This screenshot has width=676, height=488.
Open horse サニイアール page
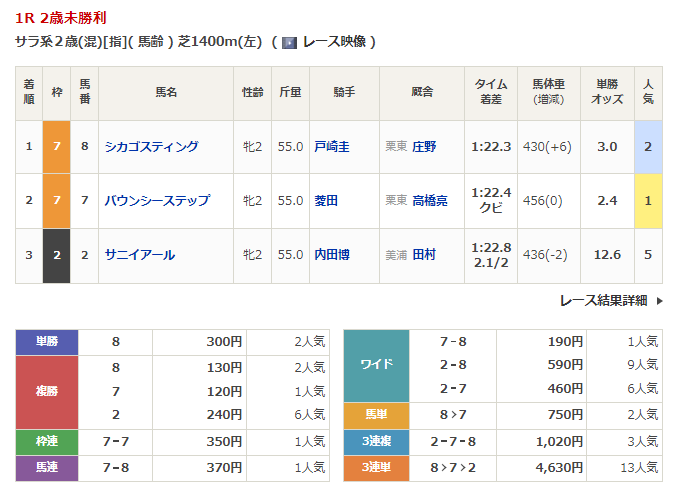pos(140,254)
